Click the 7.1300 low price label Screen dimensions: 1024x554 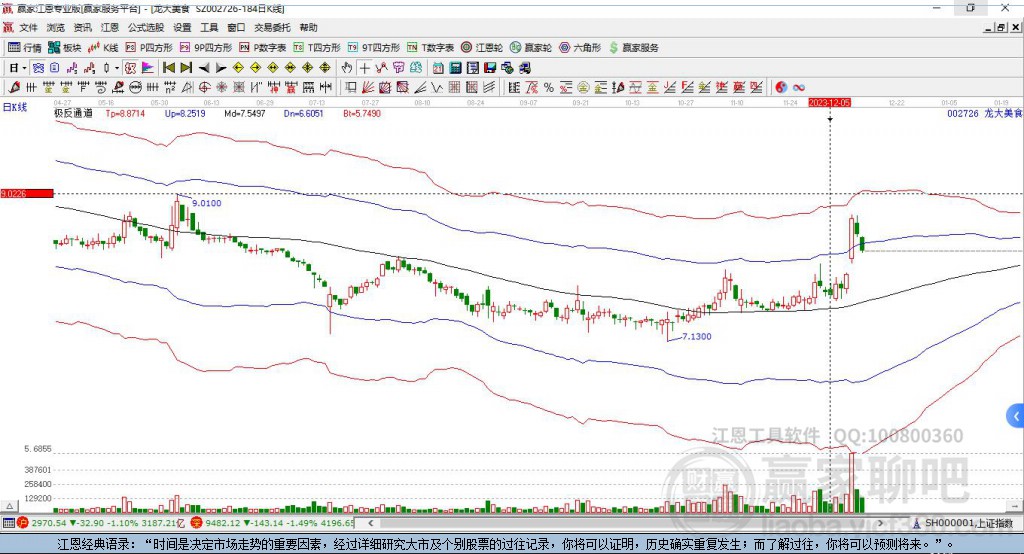point(697,336)
